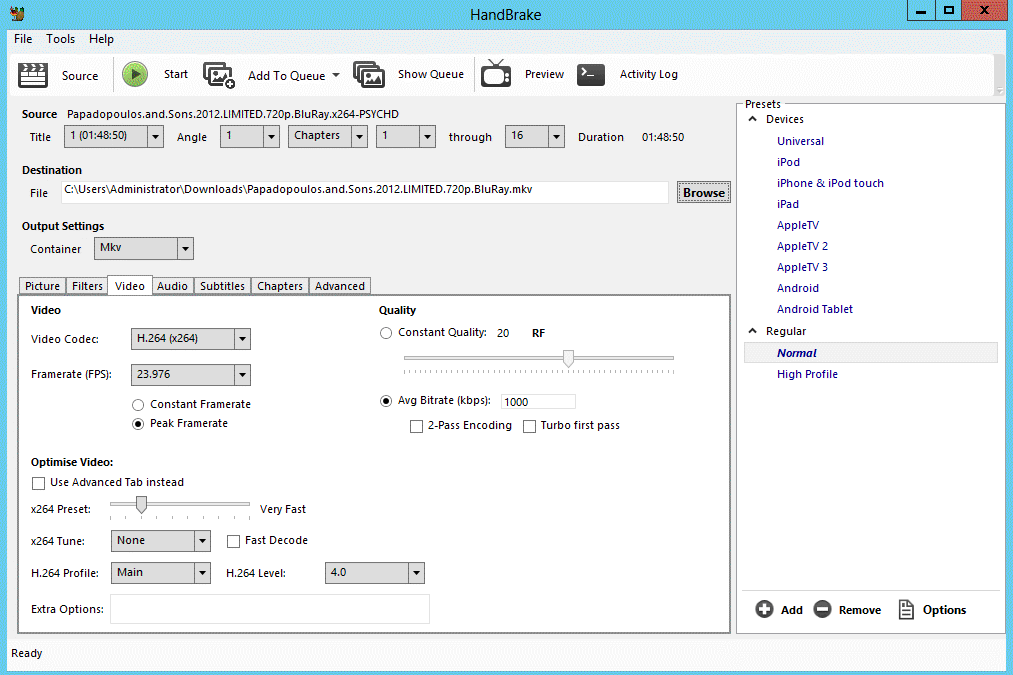Image resolution: width=1013 pixels, height=675 pixels.
Task: Switch to the Audio tab
Action: coord(172,286)
